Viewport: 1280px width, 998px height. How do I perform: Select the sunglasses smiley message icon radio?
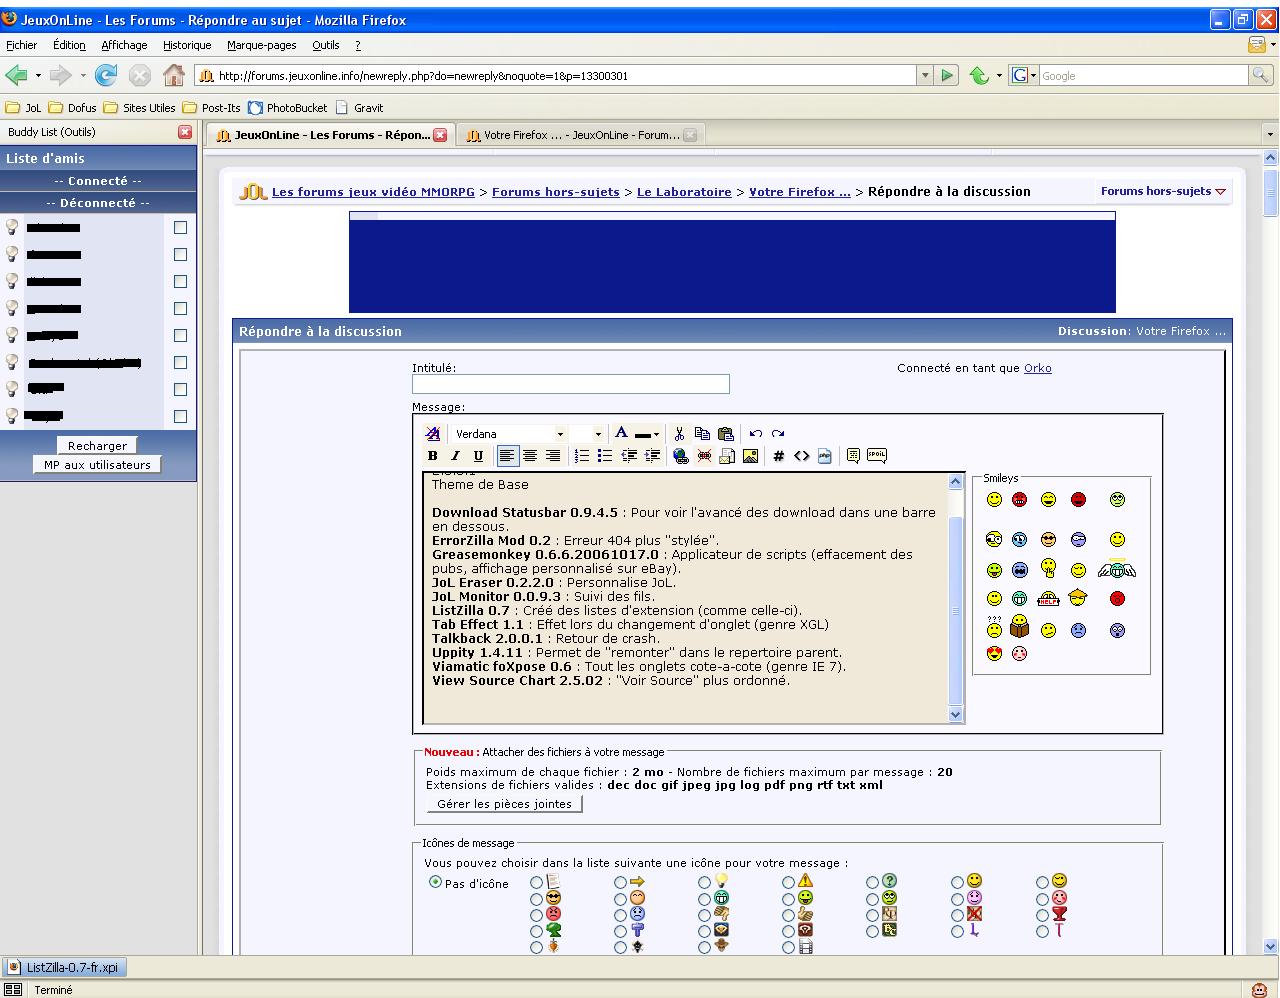coord(536,898)
